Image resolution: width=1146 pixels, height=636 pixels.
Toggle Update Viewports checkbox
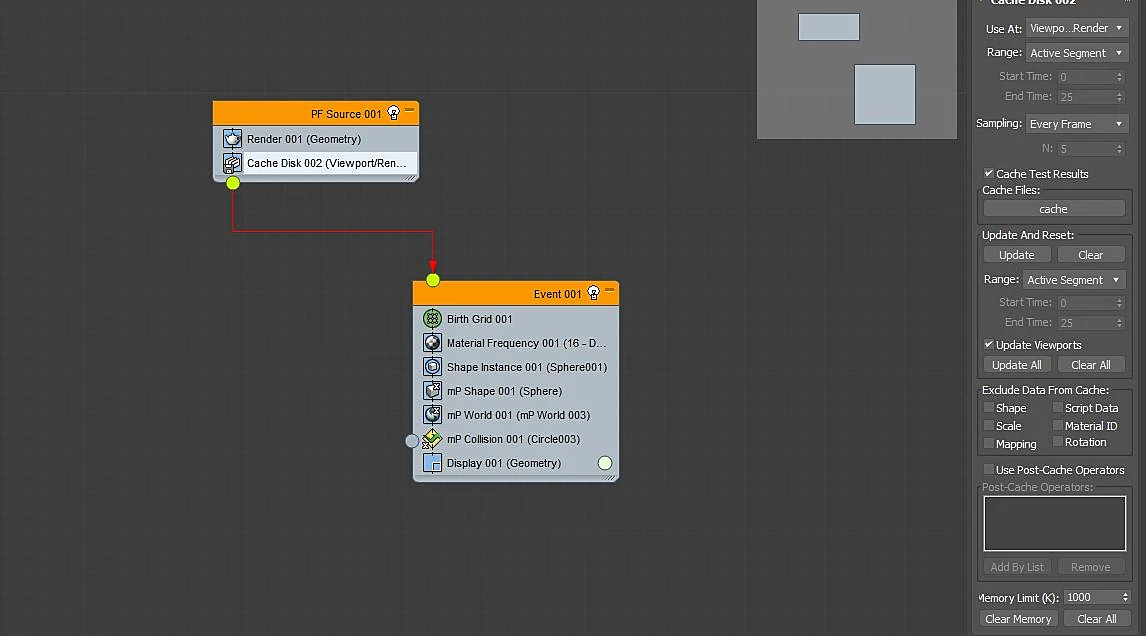[988, 344]
